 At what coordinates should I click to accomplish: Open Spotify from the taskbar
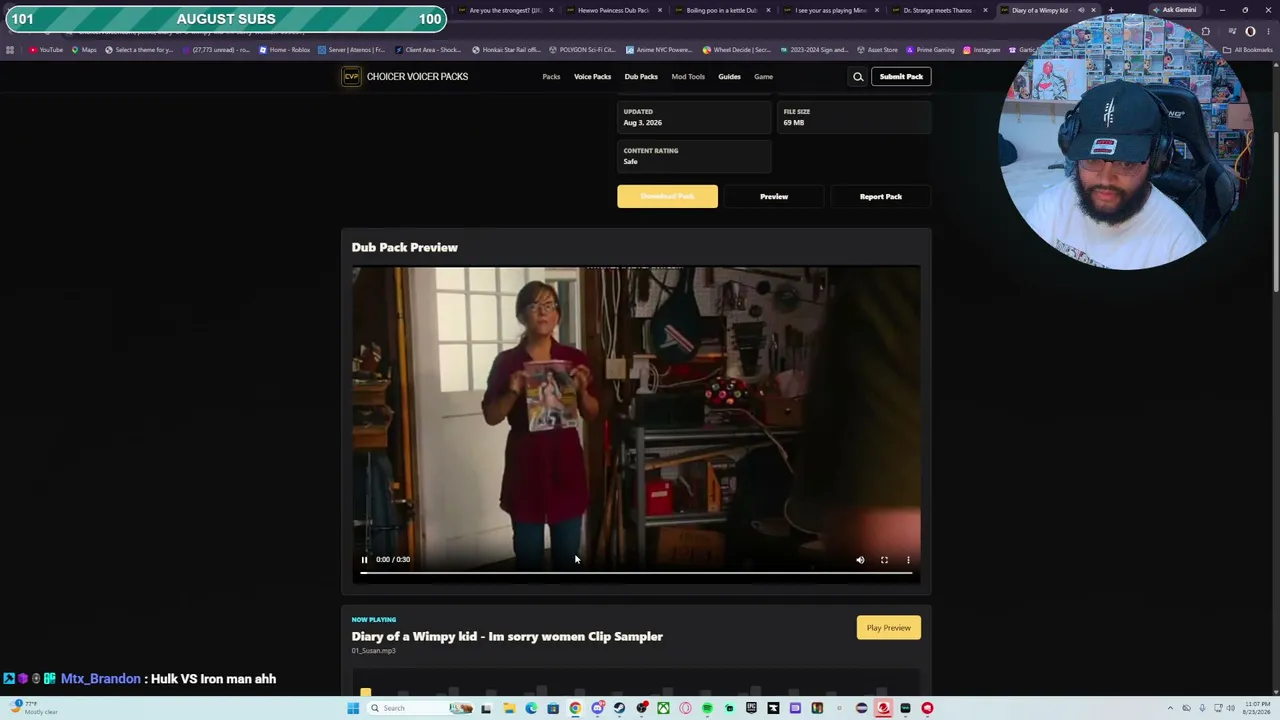click(707, 708)
